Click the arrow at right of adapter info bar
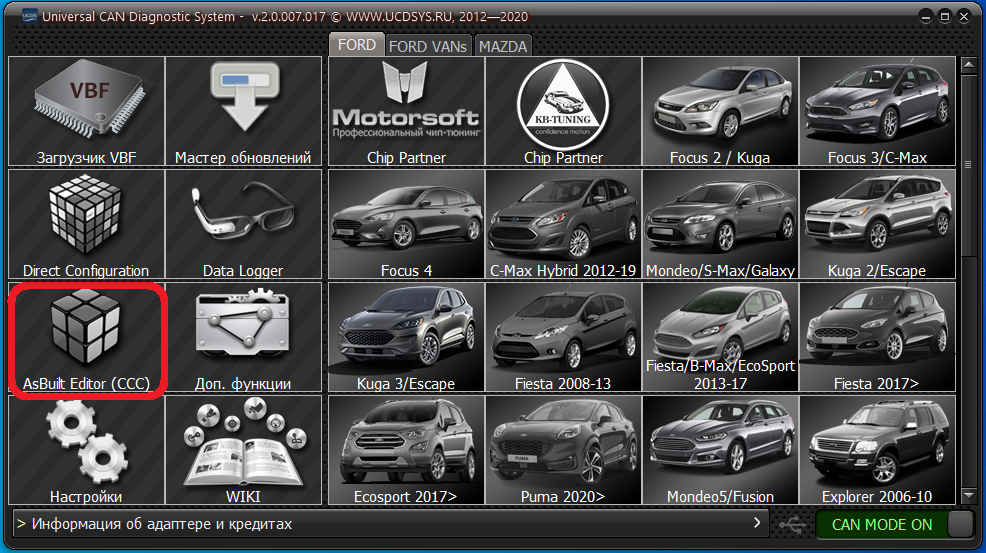 (756, 523)
